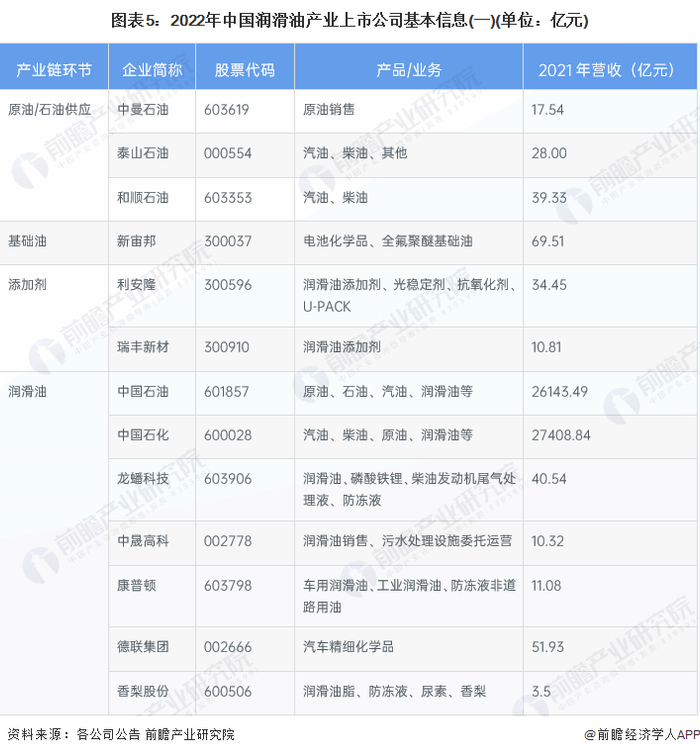The width and height of the screenshot is (700, 755).
Task: Click stock code 600028
Action: [x=228, y=435]
